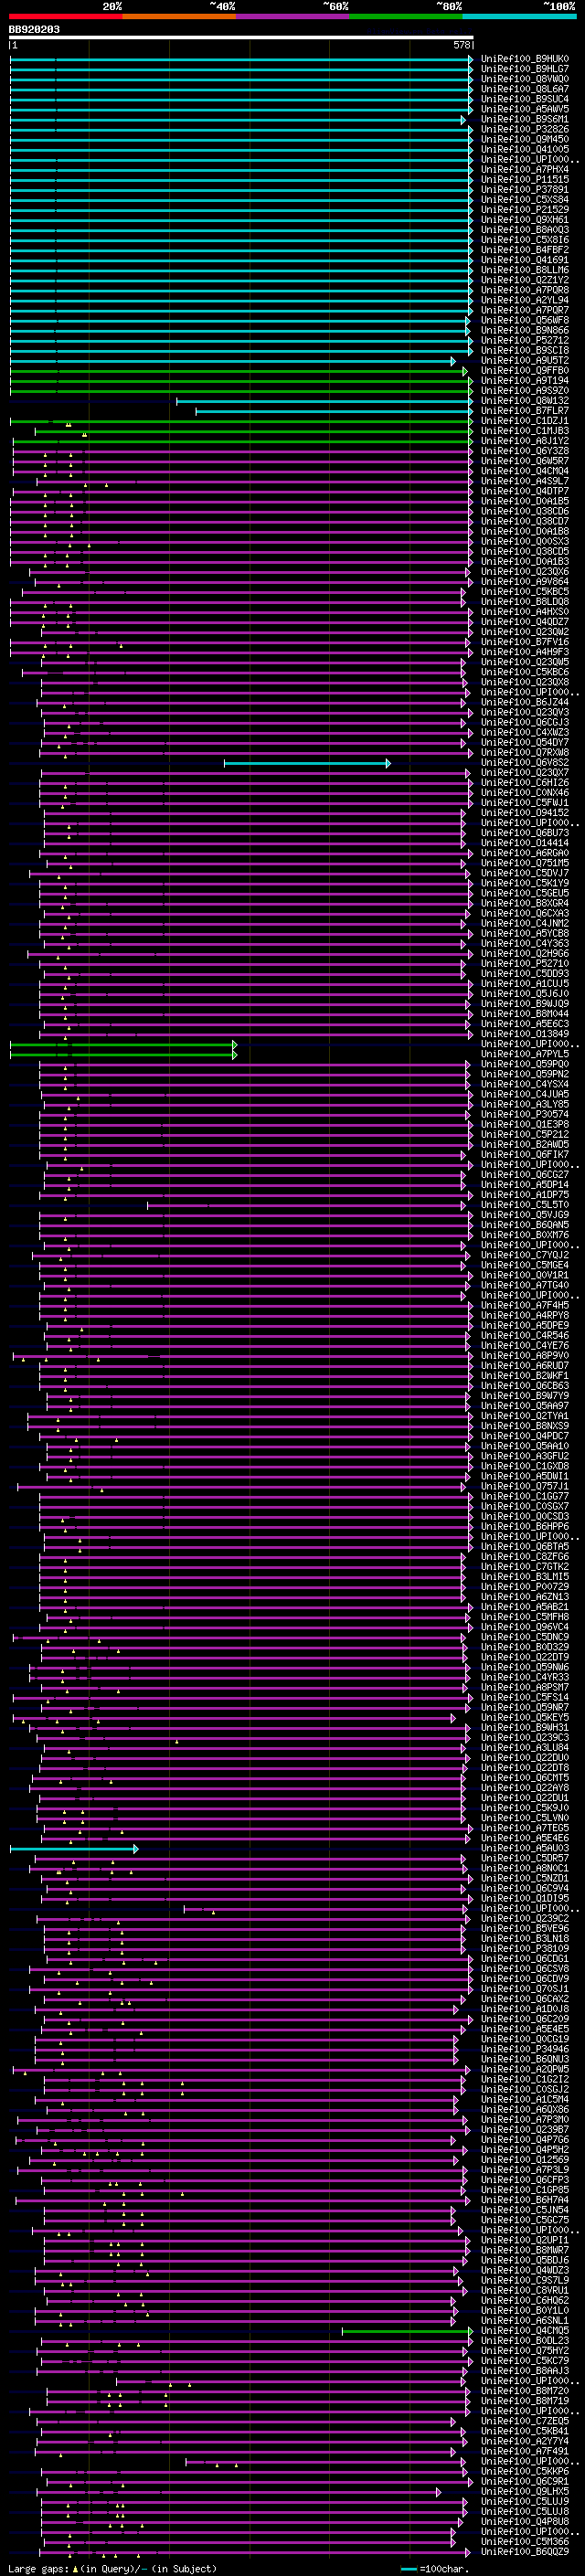The width and height of the screenshot is (585, 2576).
Task: Click hit label UniRef100_Q4DTP7
Action: coord(525,491)
